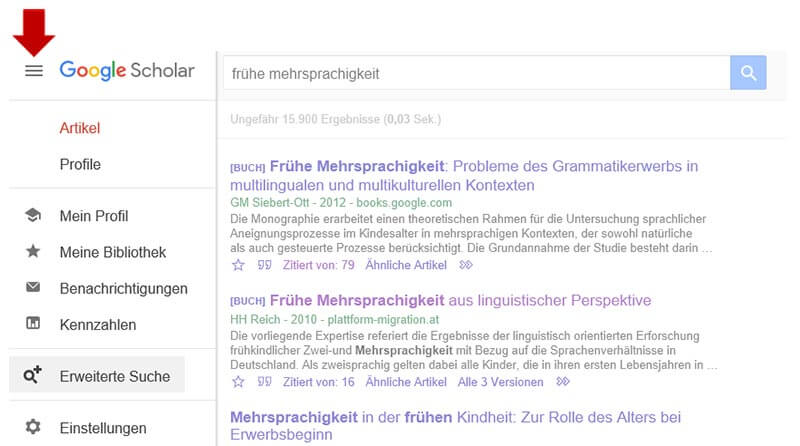800x446 pixels.
Task: Click the cite quote icon on first result
Action: click(264, 265)
